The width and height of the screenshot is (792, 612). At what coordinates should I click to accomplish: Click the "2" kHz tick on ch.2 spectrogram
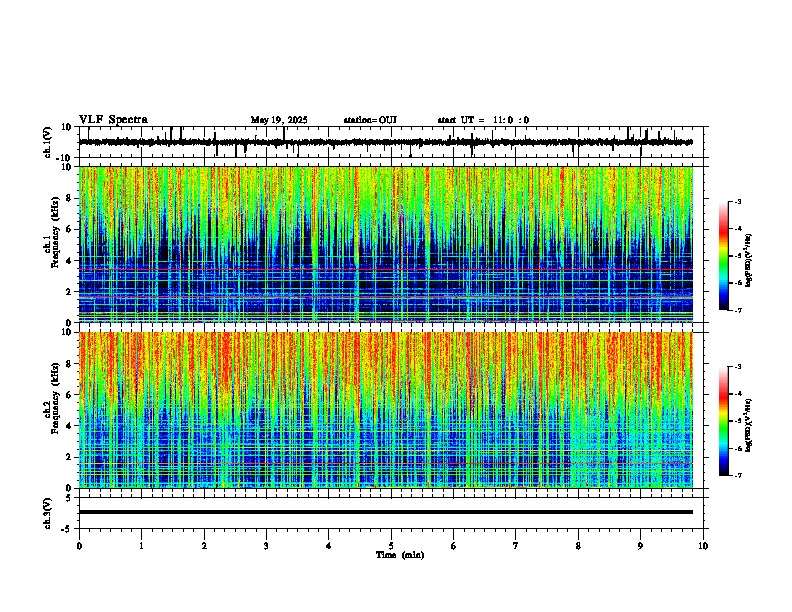coord(70,457)
